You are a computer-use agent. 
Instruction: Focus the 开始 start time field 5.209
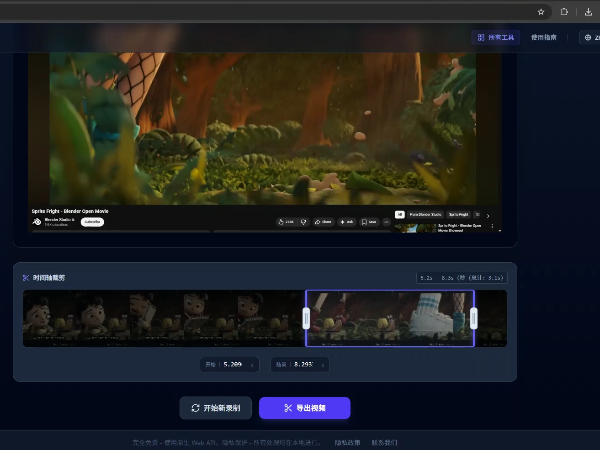click(x=230, y=364)
